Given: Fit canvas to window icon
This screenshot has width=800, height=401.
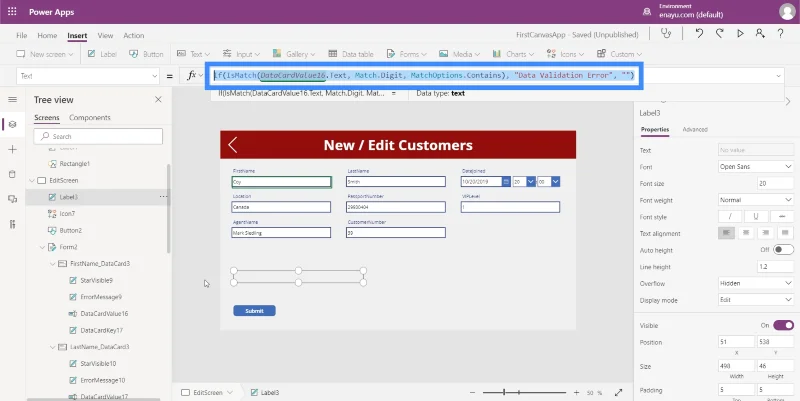Looking at the screenshot, I should 618,392.
